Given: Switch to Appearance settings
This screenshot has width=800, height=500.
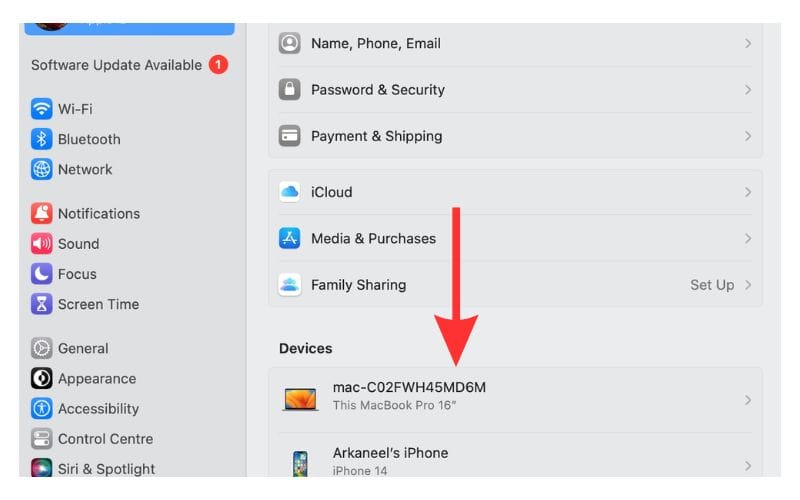Looking at the screenshot, I should (x=96, y=378).
